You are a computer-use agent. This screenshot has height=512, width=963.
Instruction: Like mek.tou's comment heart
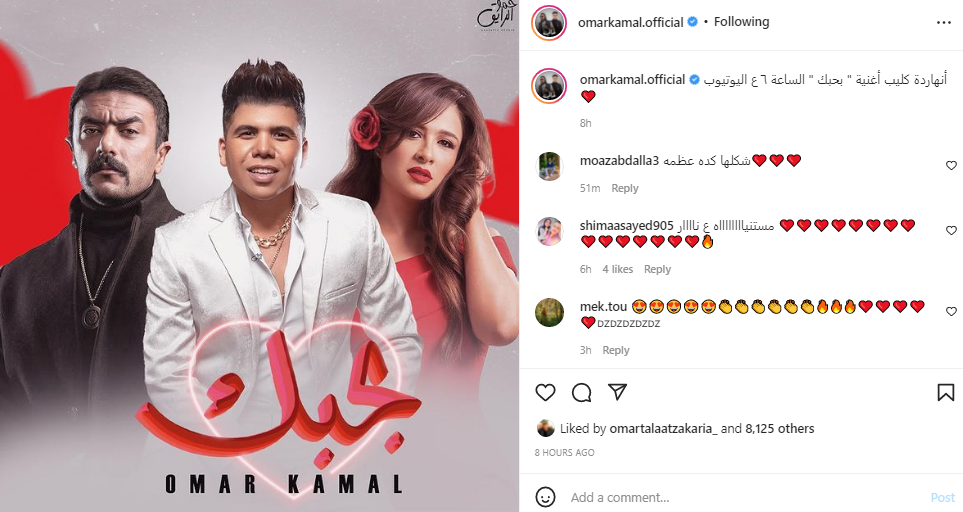pos(951,312)
